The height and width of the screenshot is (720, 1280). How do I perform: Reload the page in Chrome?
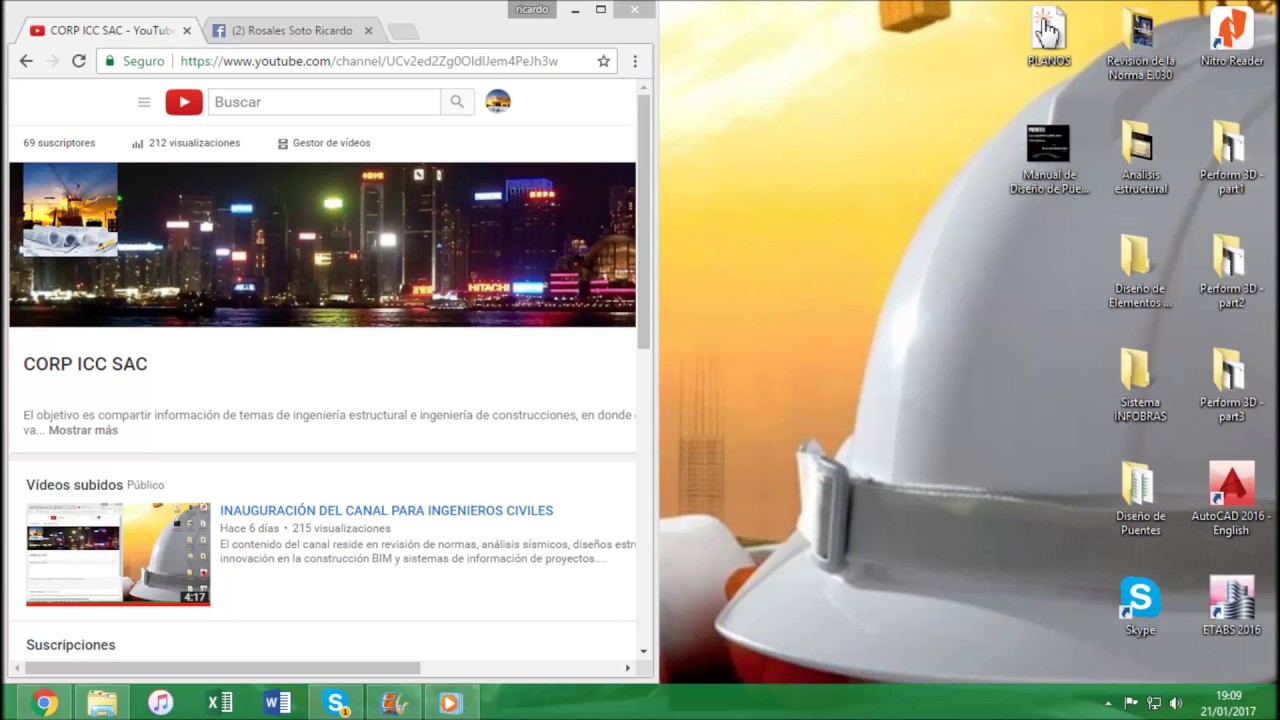[x=79, y=61]
